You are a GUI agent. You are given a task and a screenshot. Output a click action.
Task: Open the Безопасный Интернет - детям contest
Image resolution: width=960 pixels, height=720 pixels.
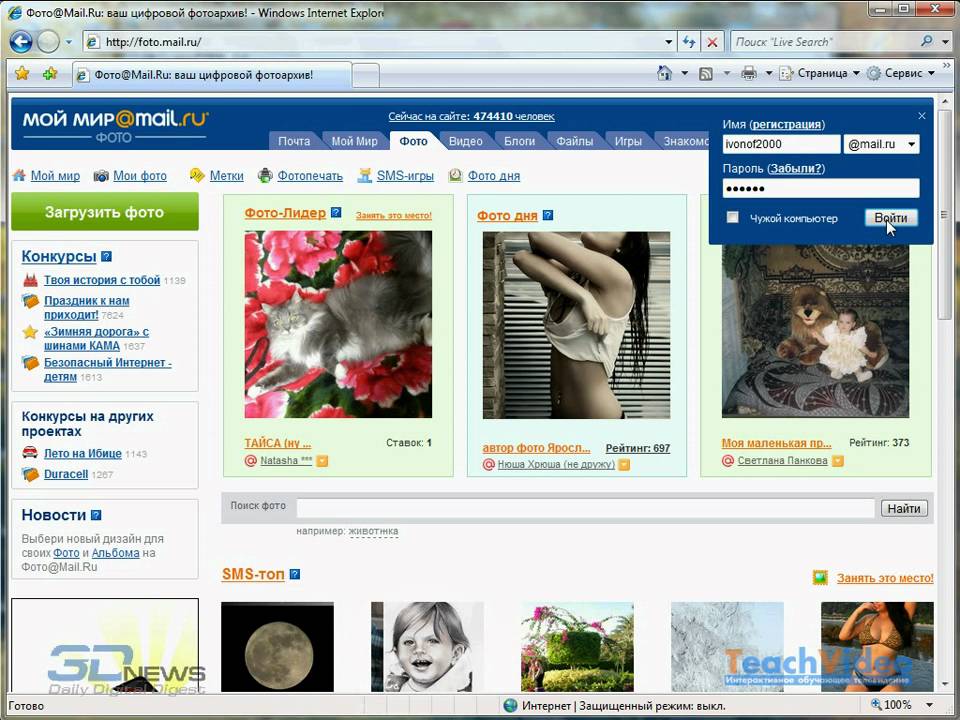(x=107, y=369)
